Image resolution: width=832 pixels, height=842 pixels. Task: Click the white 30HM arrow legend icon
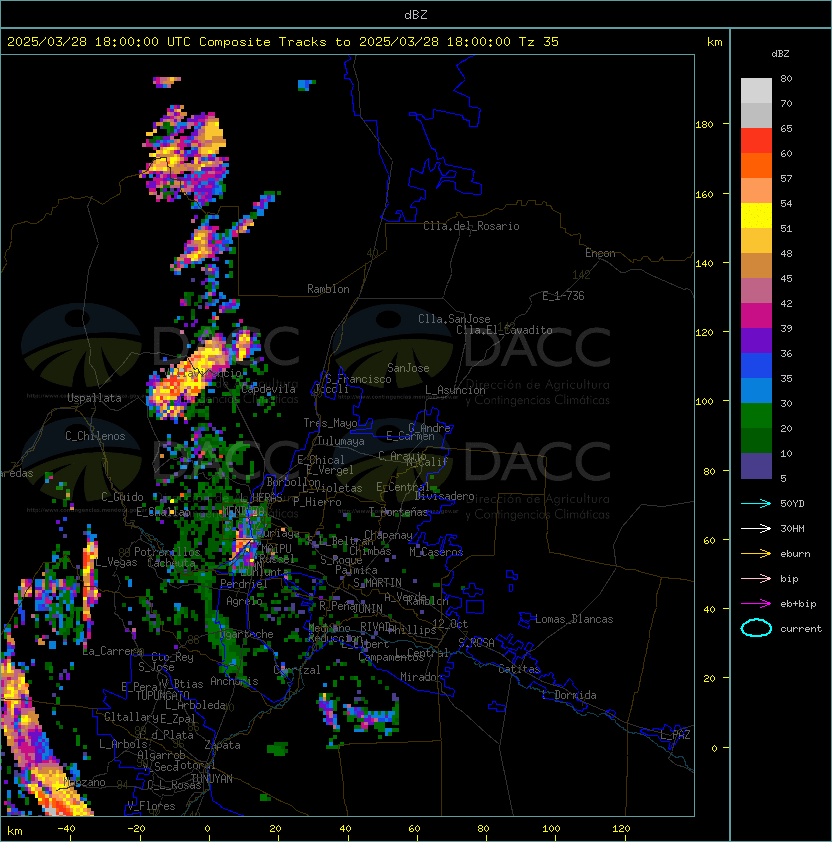[756, 528]
